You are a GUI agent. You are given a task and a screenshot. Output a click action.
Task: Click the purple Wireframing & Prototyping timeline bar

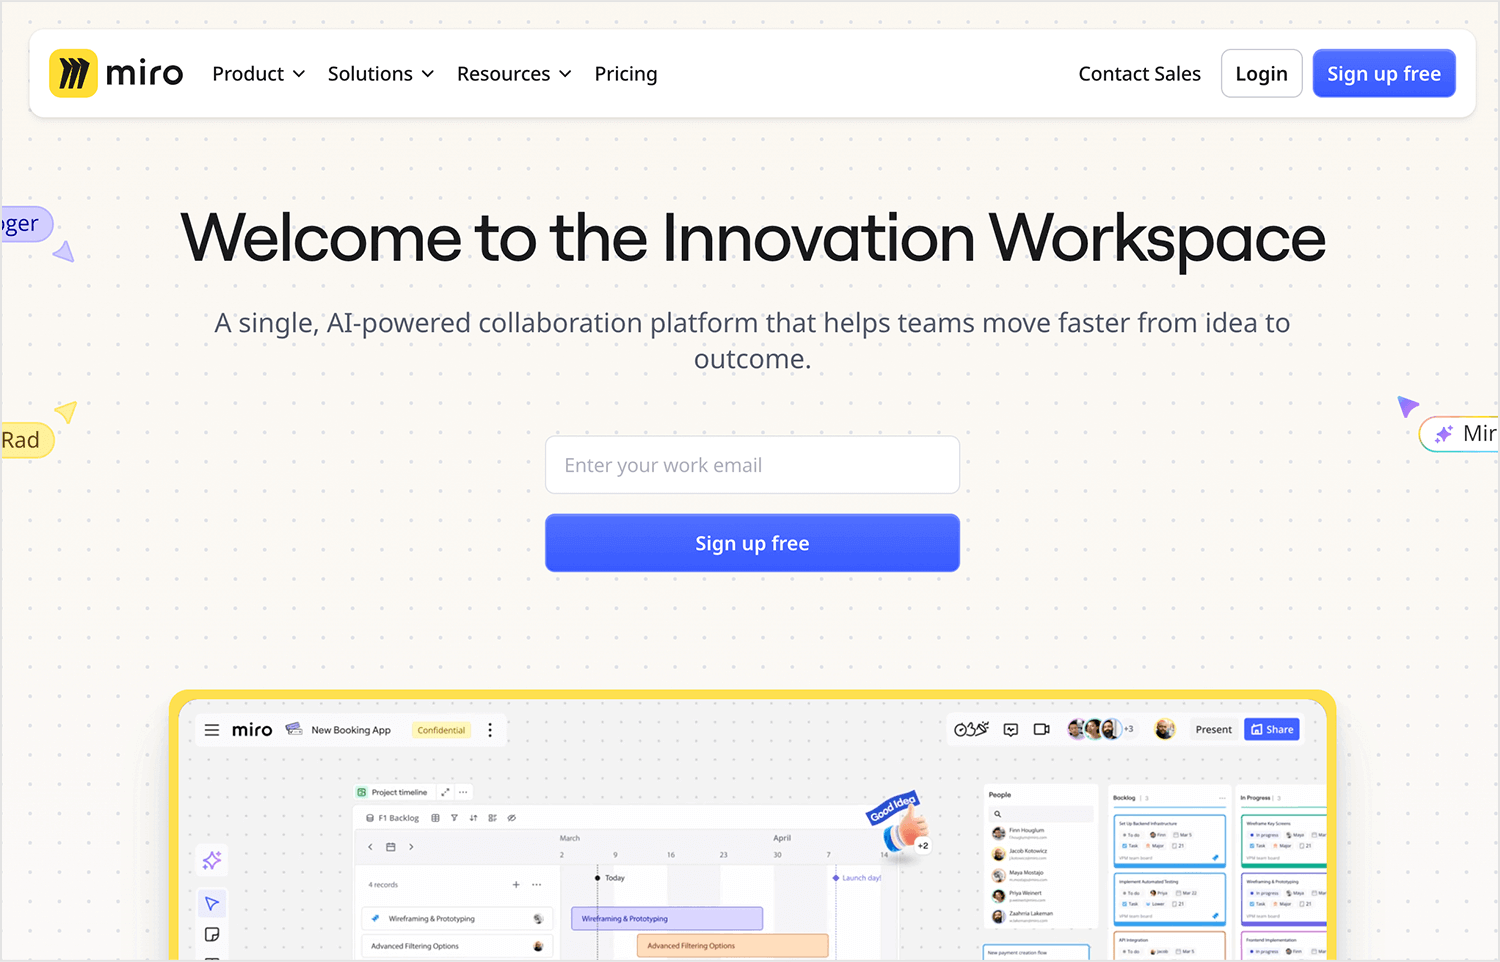point(667,918)
